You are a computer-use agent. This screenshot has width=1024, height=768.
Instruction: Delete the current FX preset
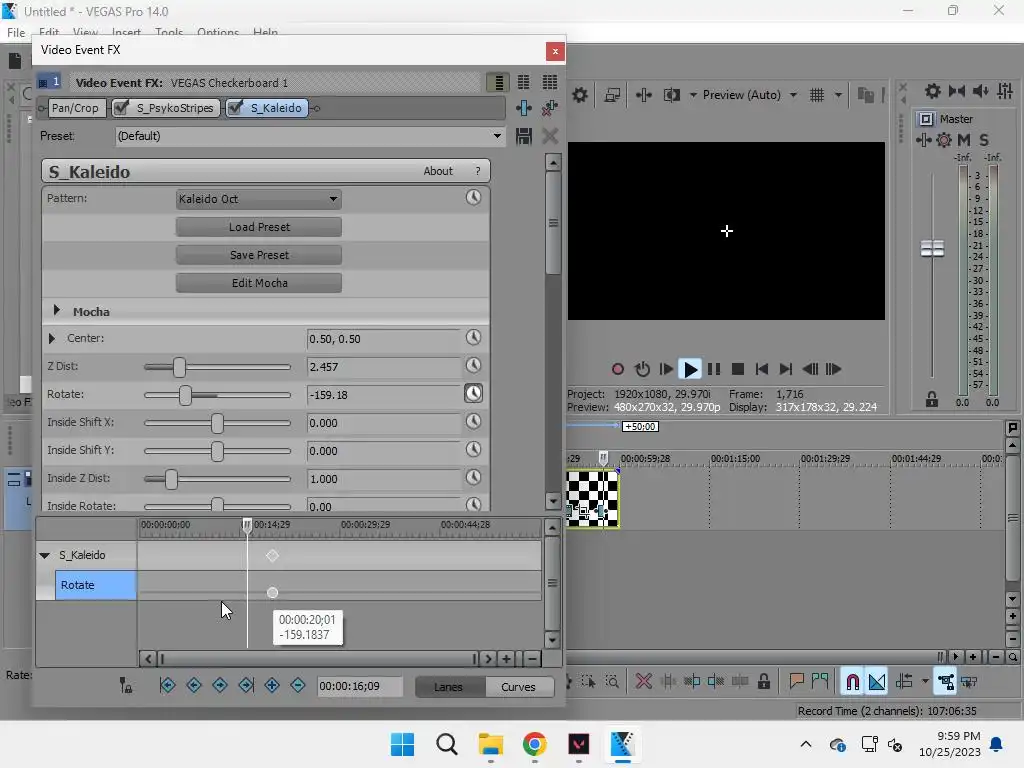tap(550, 136)
